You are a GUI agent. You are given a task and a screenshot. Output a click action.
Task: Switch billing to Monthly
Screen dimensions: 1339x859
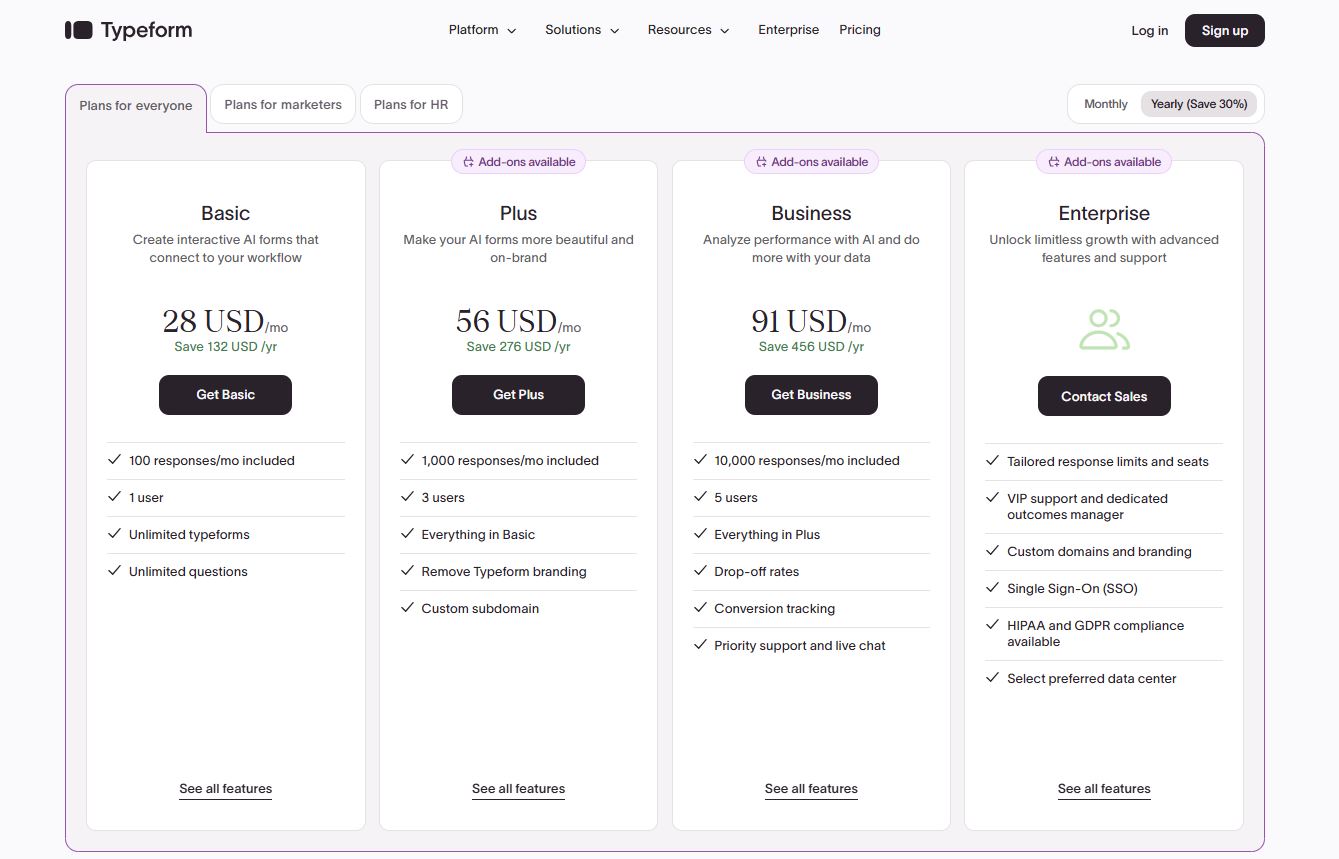coord(1105,103)
